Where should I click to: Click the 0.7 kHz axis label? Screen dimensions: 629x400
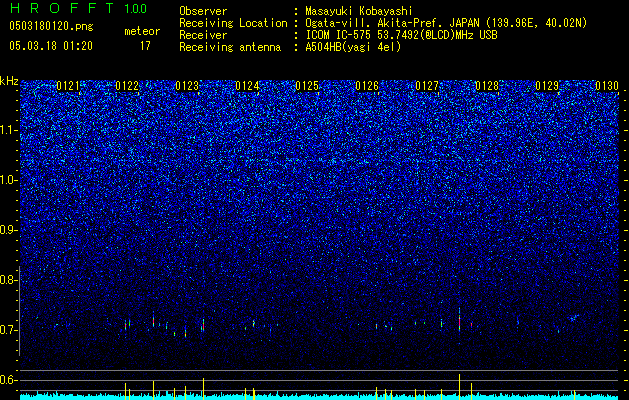point(9,330)
